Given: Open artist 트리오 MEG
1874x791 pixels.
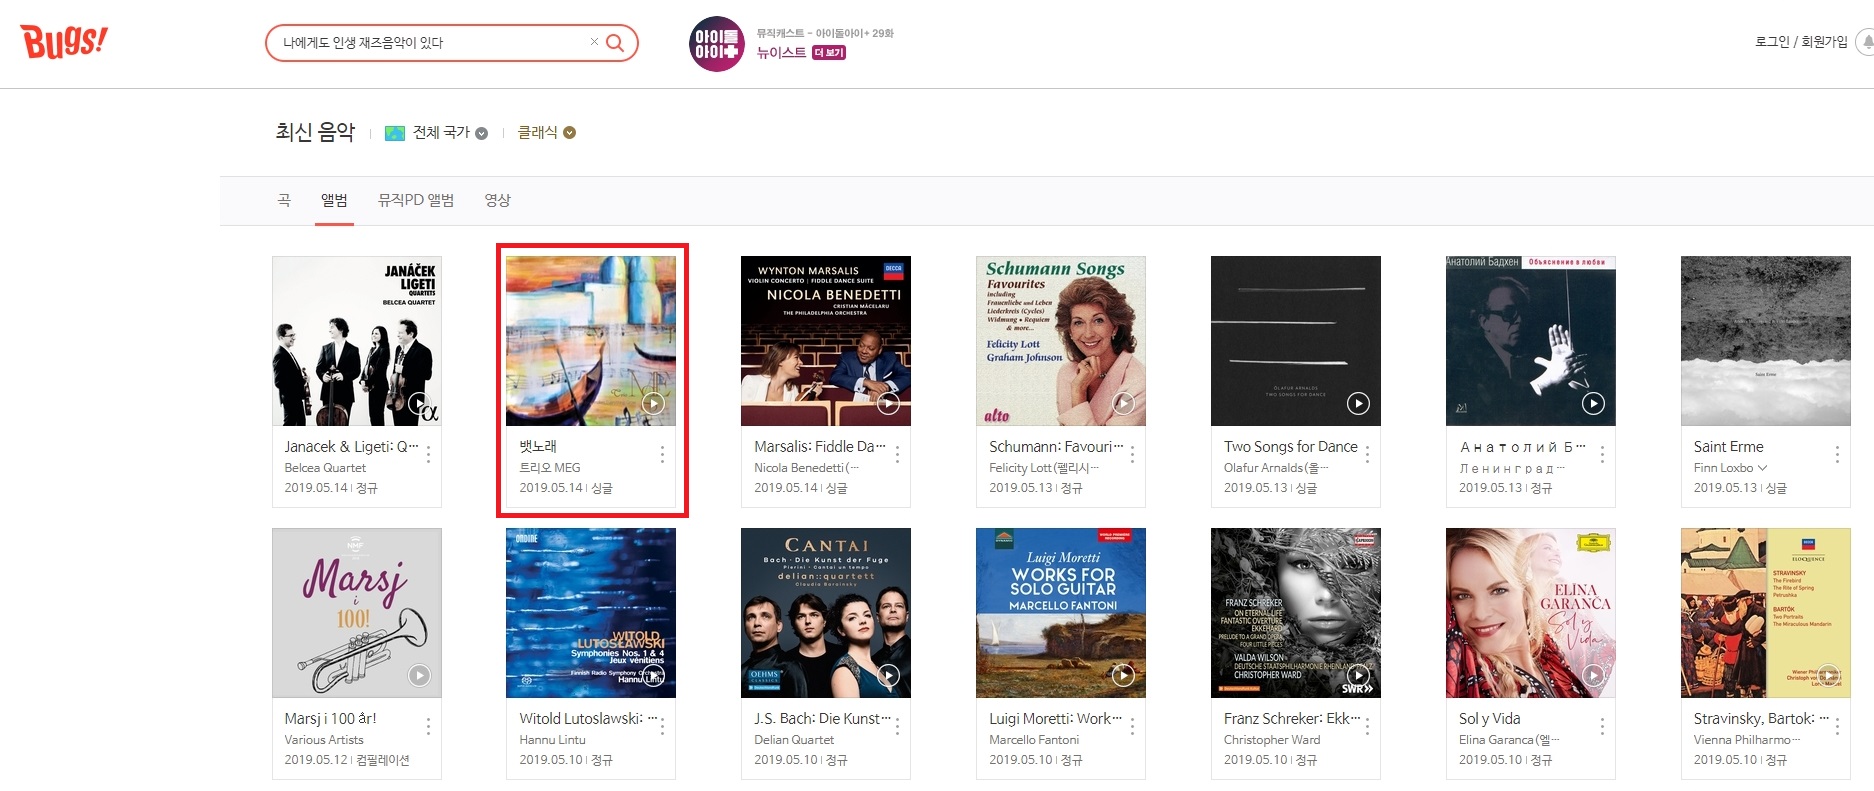Looking at the screenshot, I should tap(550, 468).
